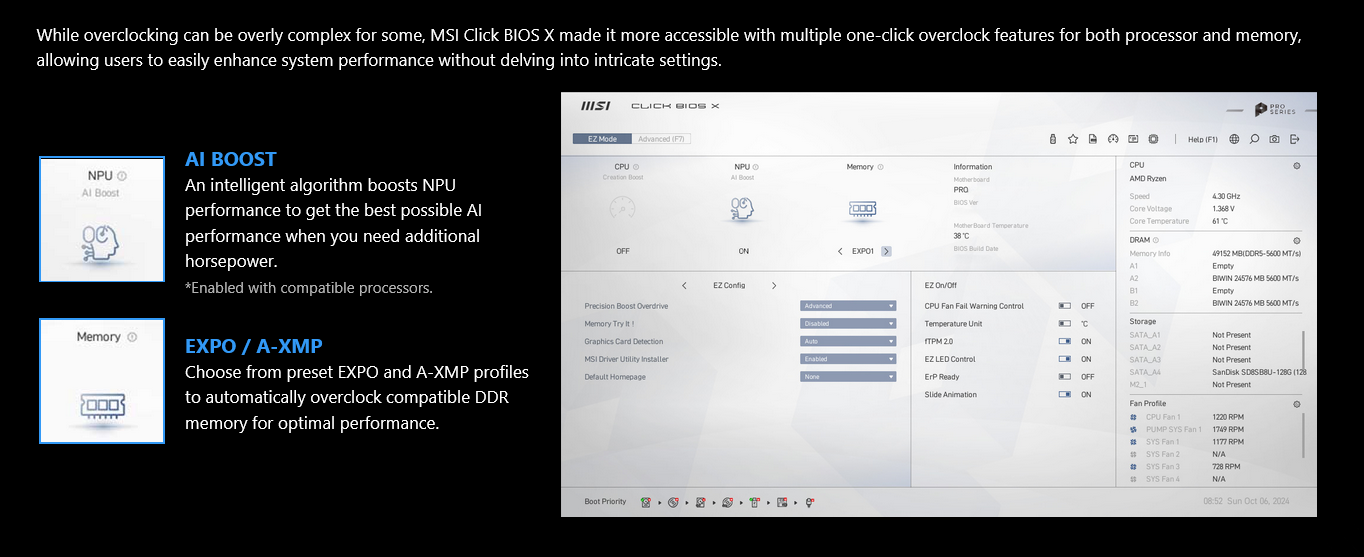This screenshot has height=557, width=1364.
Task: Toggle Slide Animation switch
Action: tap(1064, 394)
